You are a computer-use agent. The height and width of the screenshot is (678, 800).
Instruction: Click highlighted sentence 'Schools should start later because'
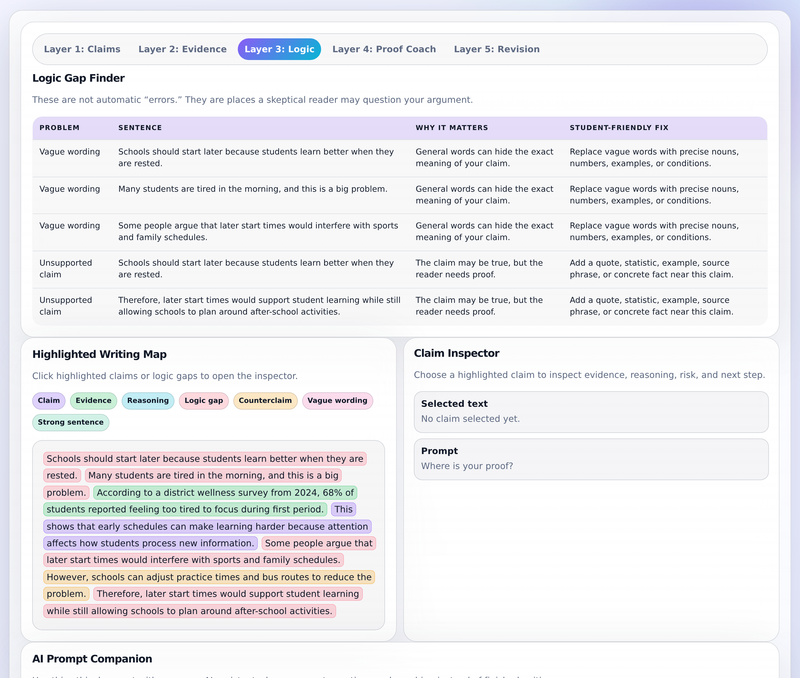pos(205,459)
